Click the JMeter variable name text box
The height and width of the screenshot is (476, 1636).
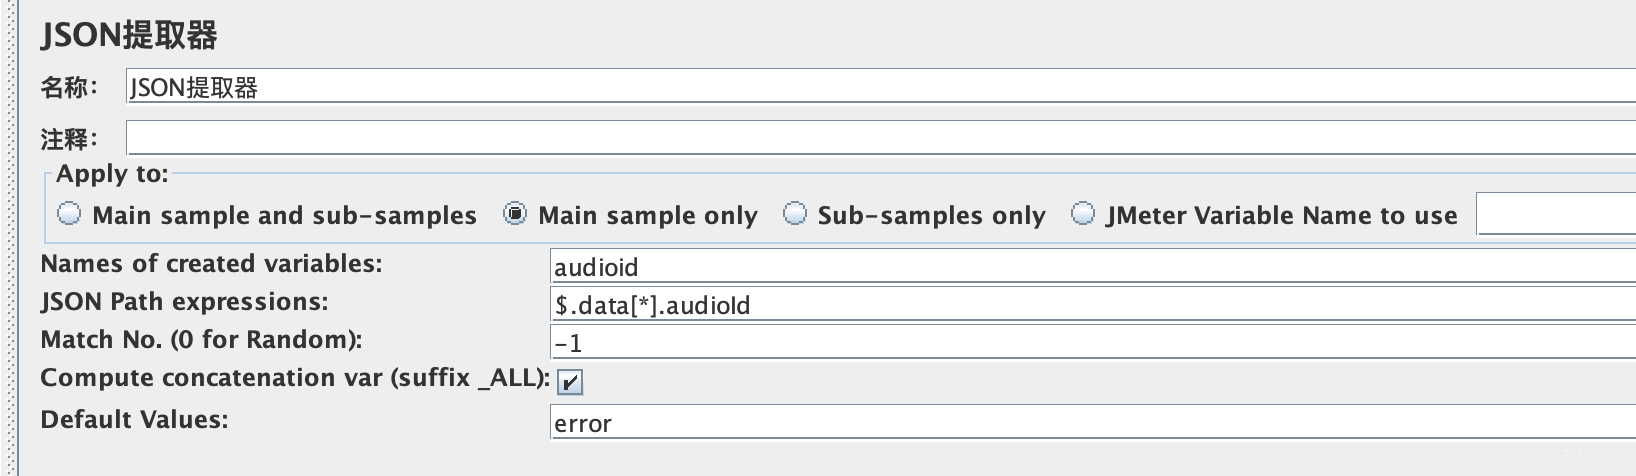(x=1555, y=215)
